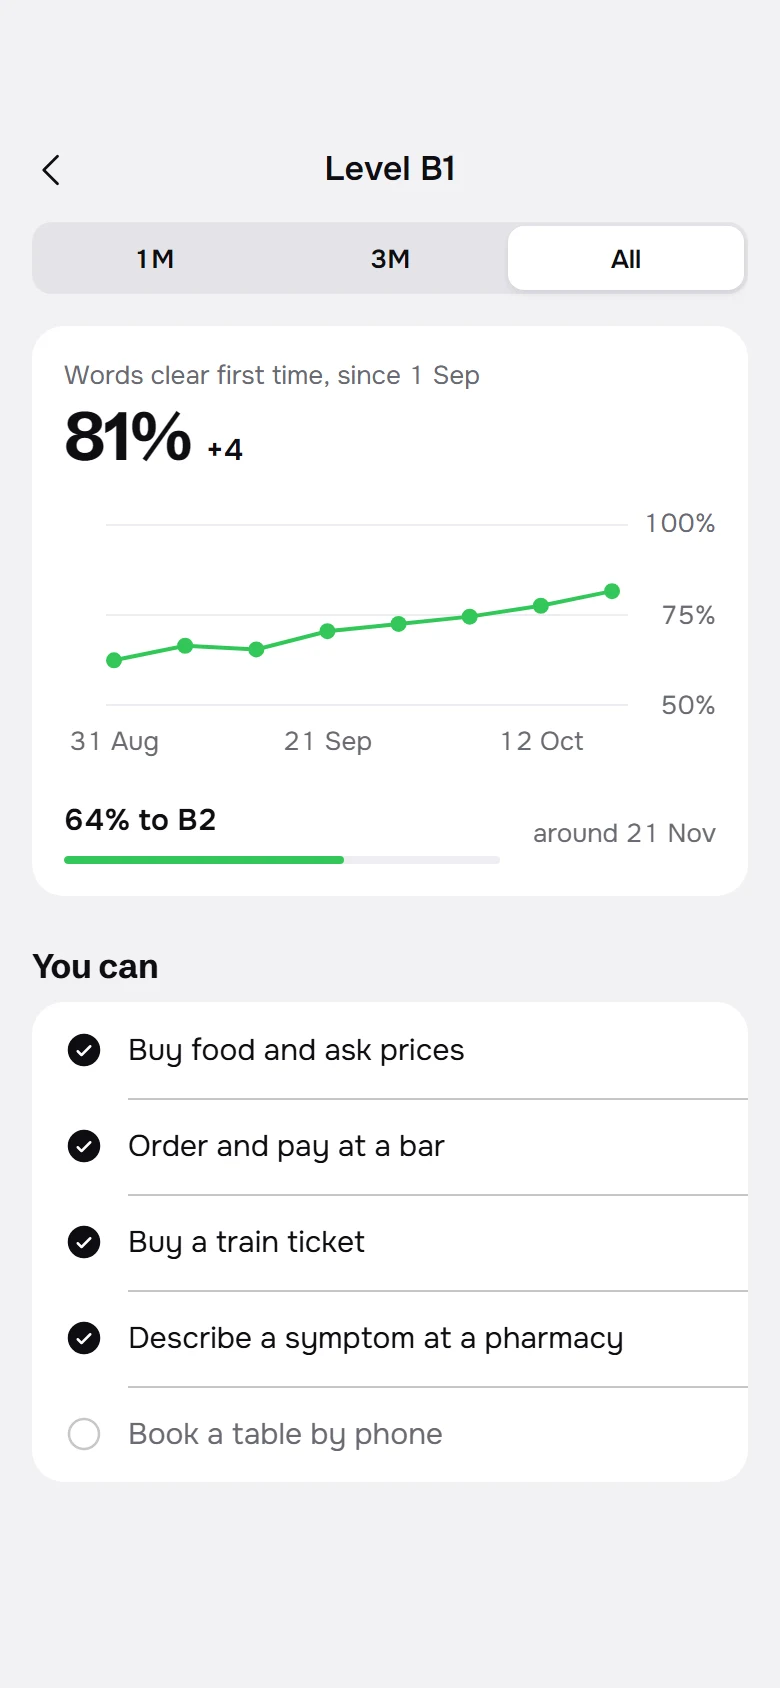Tap the chart data point above 12 Oct
Image resolution: width=780 pixels, height=1688 pixels.
[x=541, y=606]
